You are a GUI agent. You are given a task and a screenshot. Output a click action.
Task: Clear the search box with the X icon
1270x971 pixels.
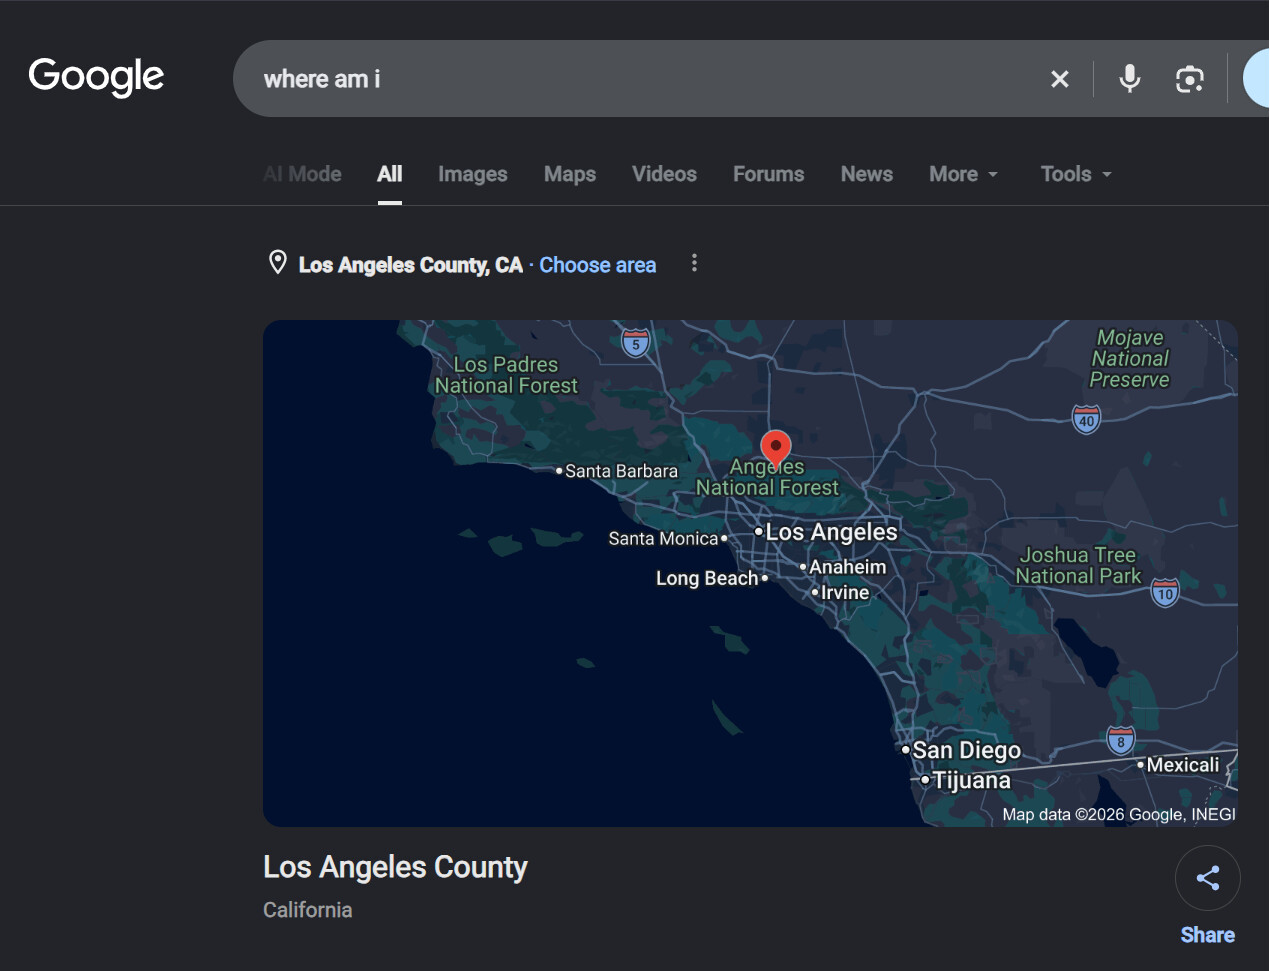1060,79
